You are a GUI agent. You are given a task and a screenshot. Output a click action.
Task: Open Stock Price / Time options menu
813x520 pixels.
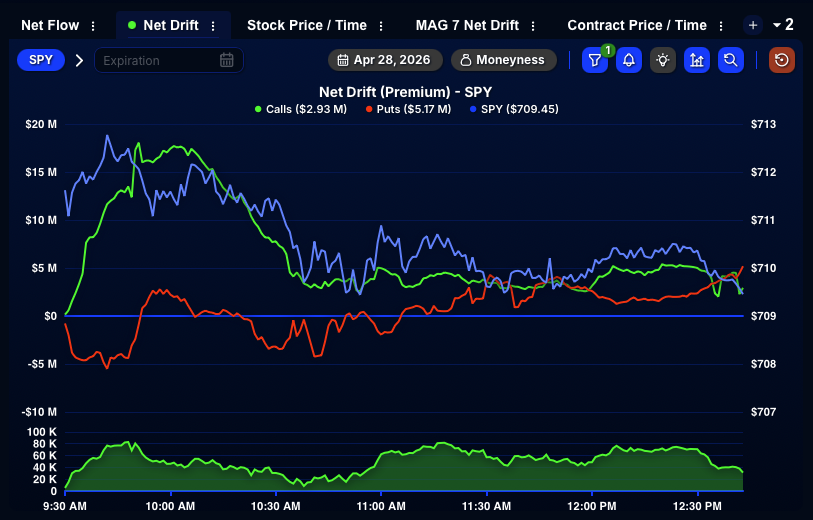click(x=381, y=25)
